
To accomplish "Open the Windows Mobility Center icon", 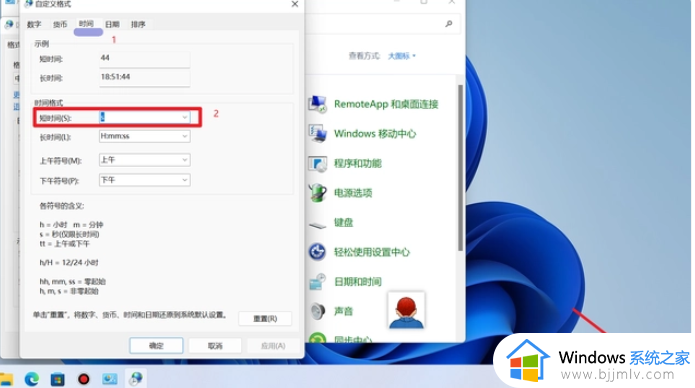I will (317, 133).
